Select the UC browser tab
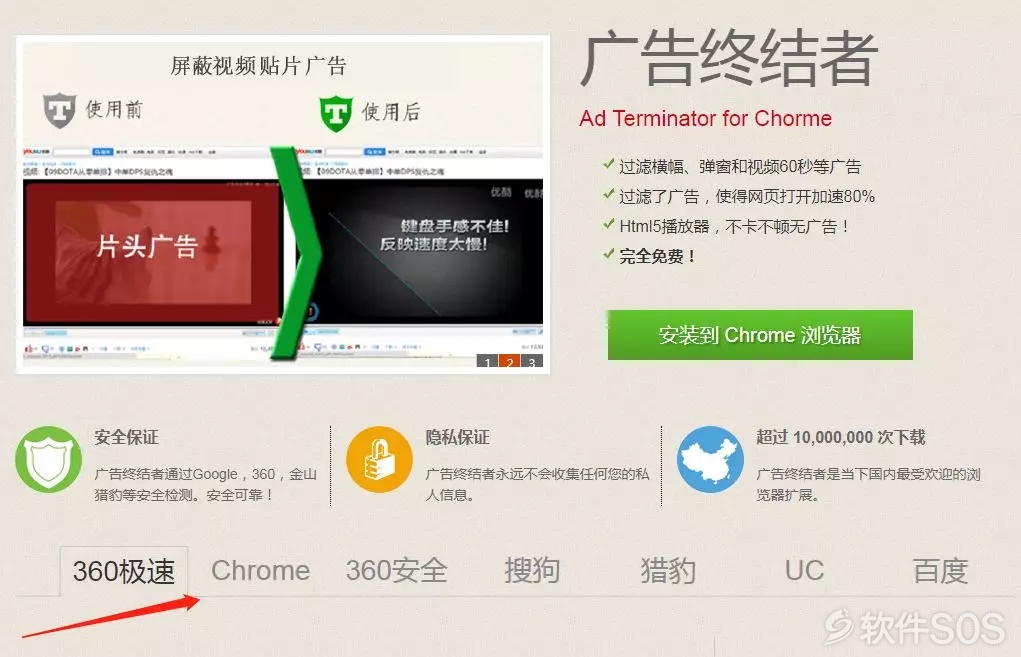The width and height of the screenshot is (1021, 657). pos(804,570)
